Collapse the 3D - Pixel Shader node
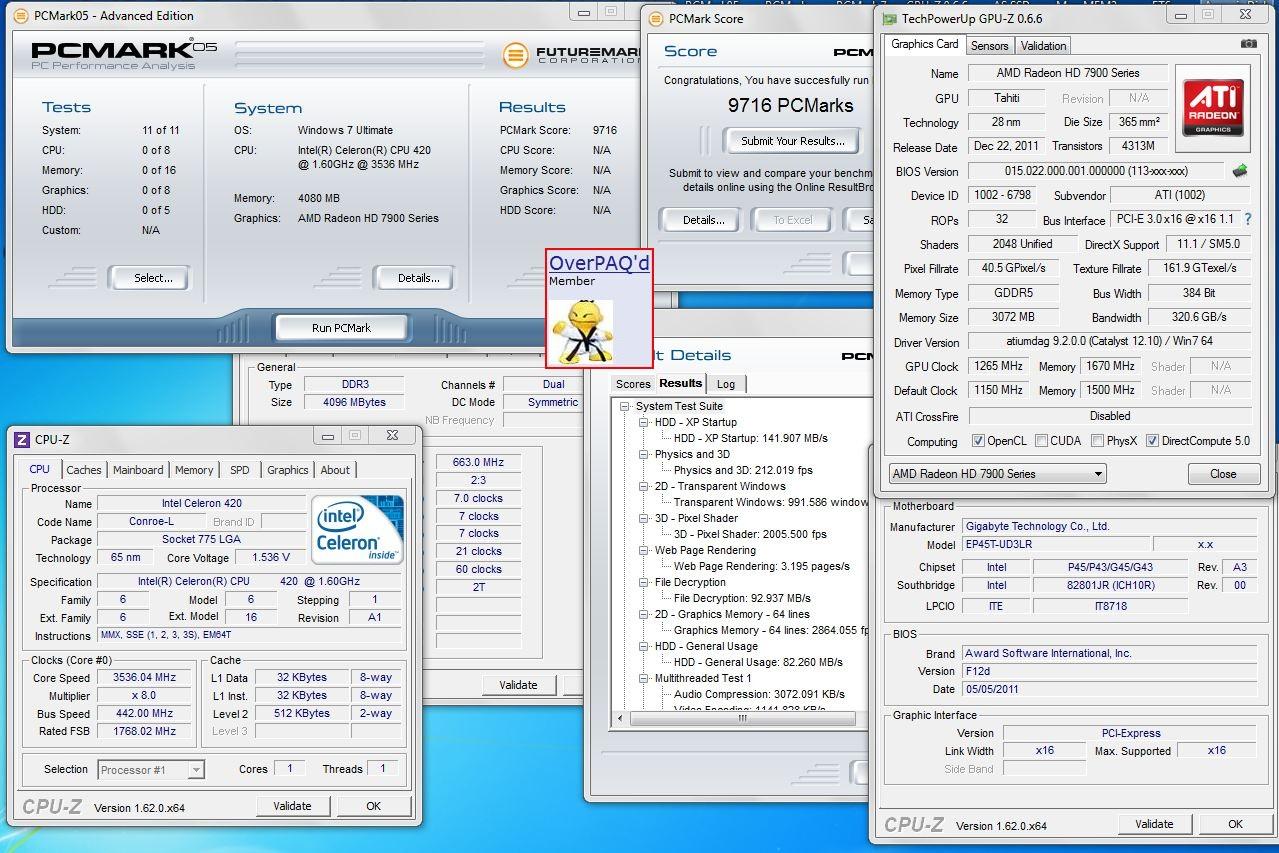Screen dimensions: 1279x853 645,519
